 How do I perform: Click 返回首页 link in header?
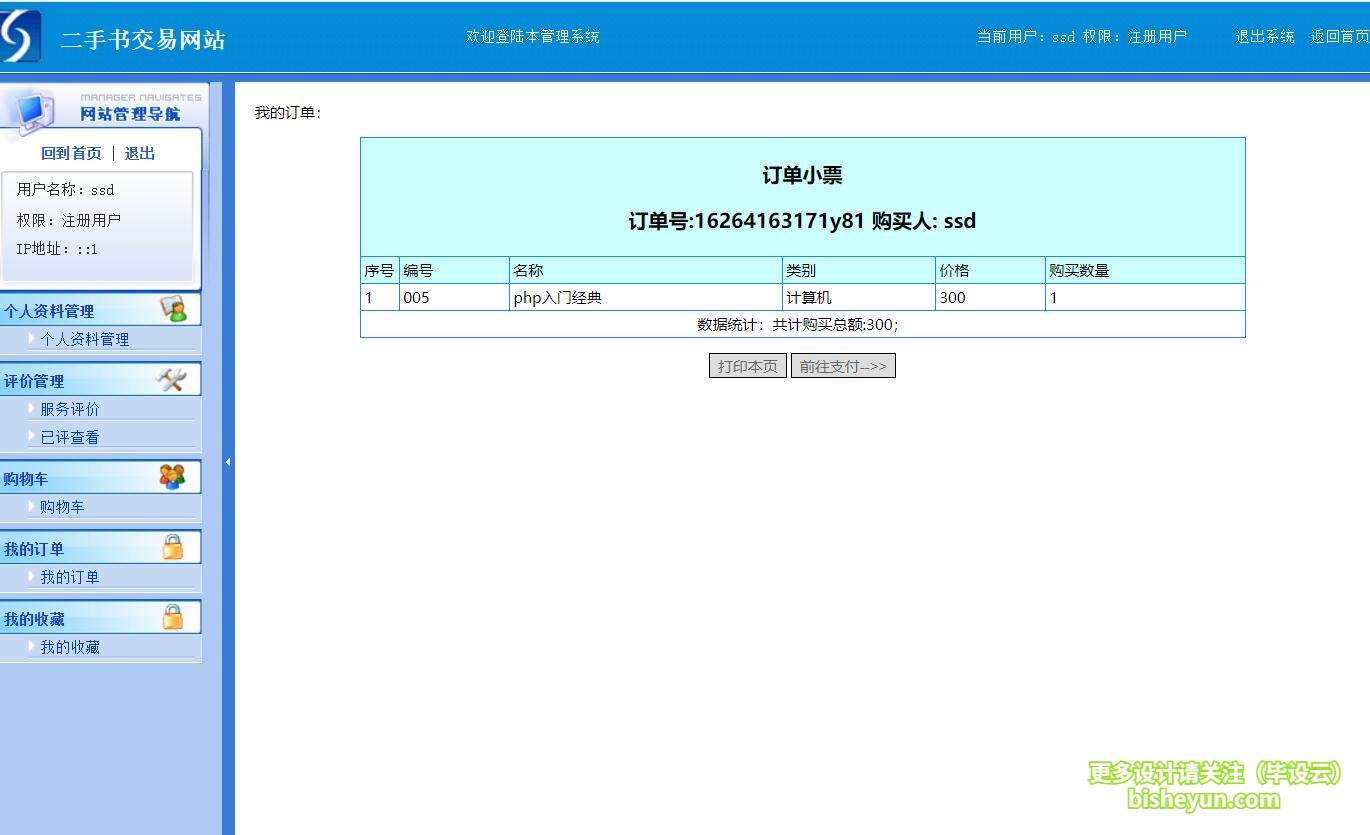tap(1340, 37)
